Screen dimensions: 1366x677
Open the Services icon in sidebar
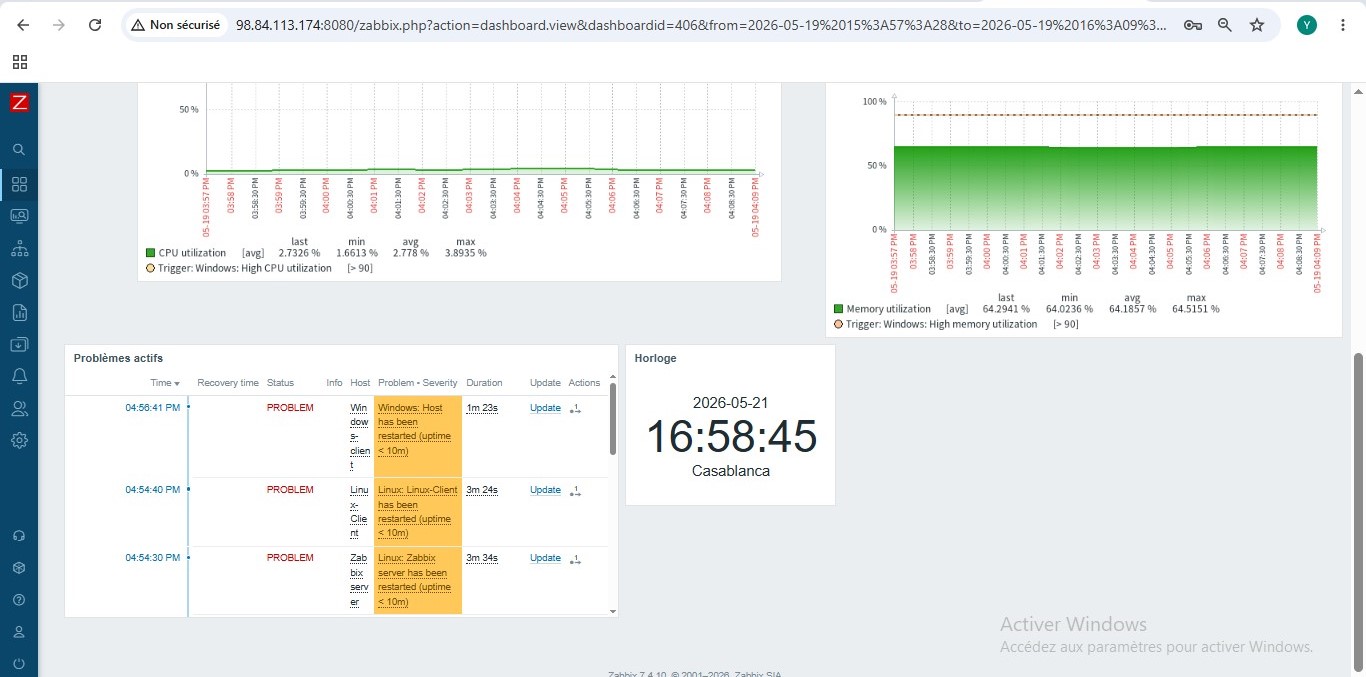19,247
